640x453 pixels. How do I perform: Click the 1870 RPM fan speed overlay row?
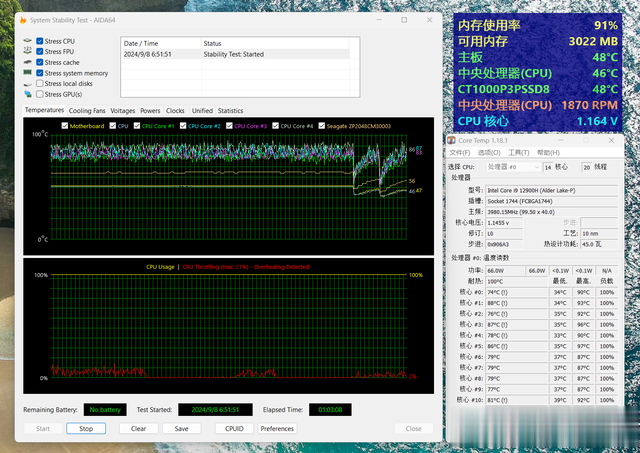click(x=538, y=105)
